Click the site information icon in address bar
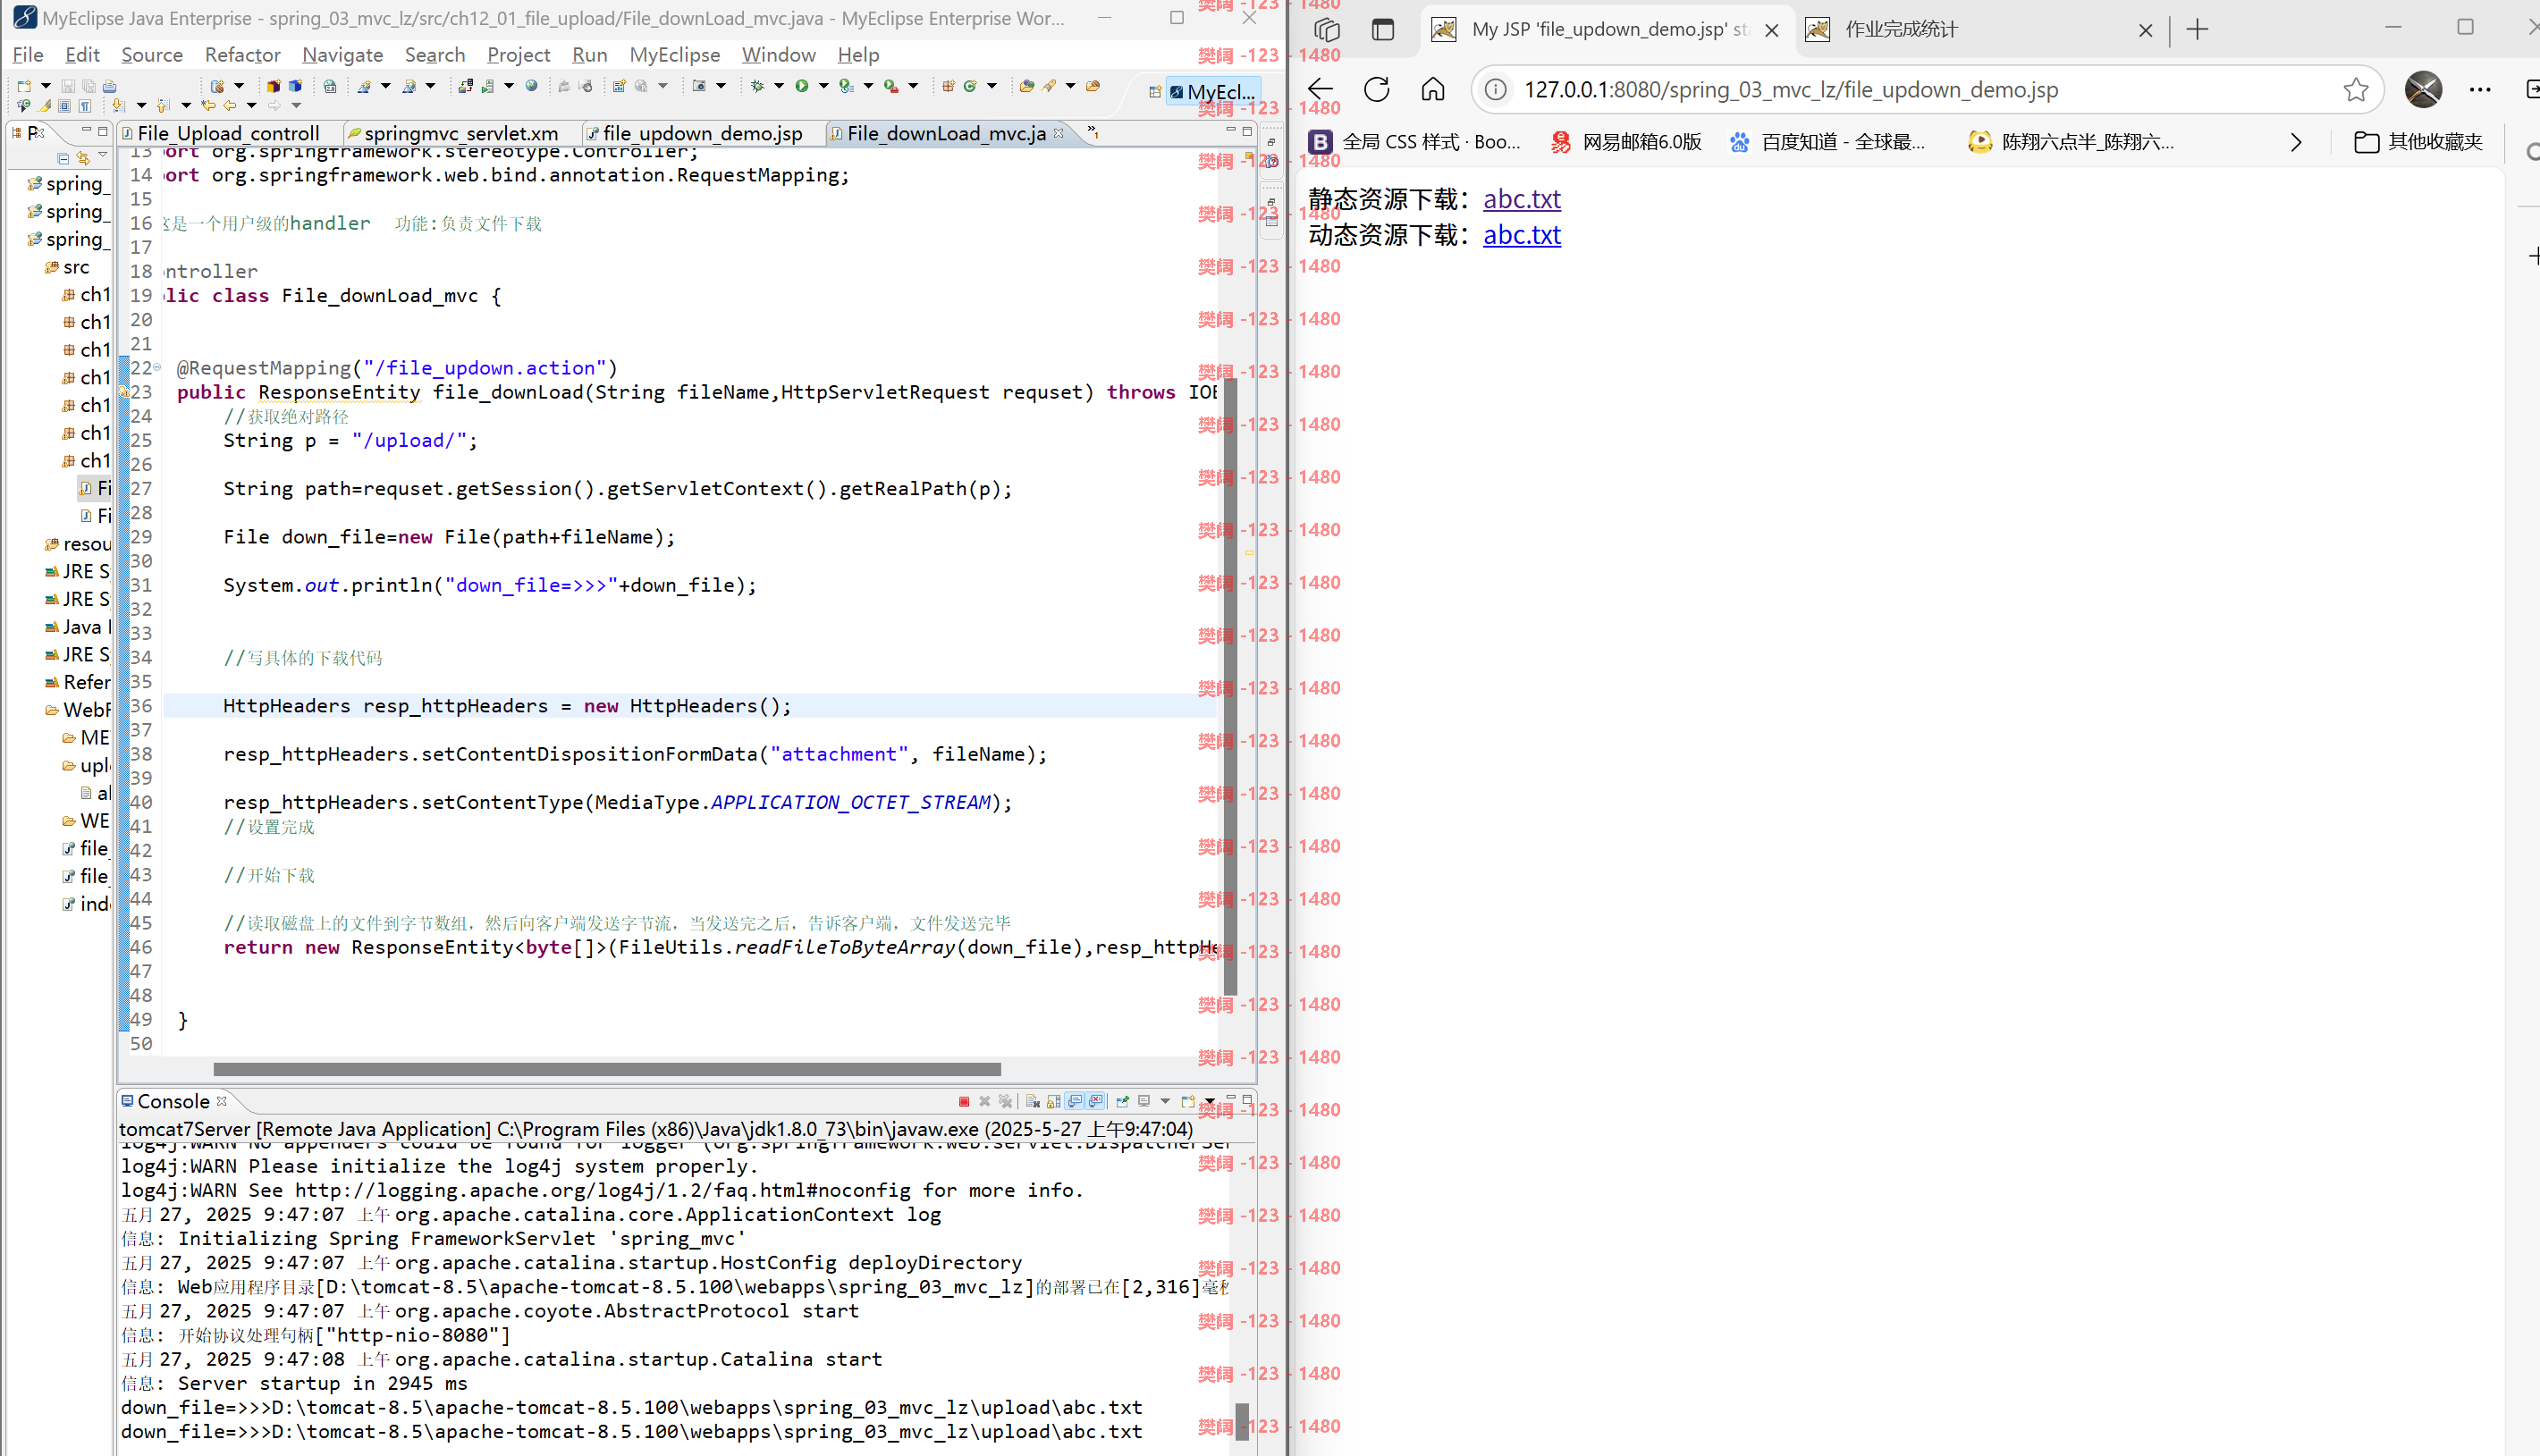This screenshot has width=2540, height=1456. pos(1495,89)
